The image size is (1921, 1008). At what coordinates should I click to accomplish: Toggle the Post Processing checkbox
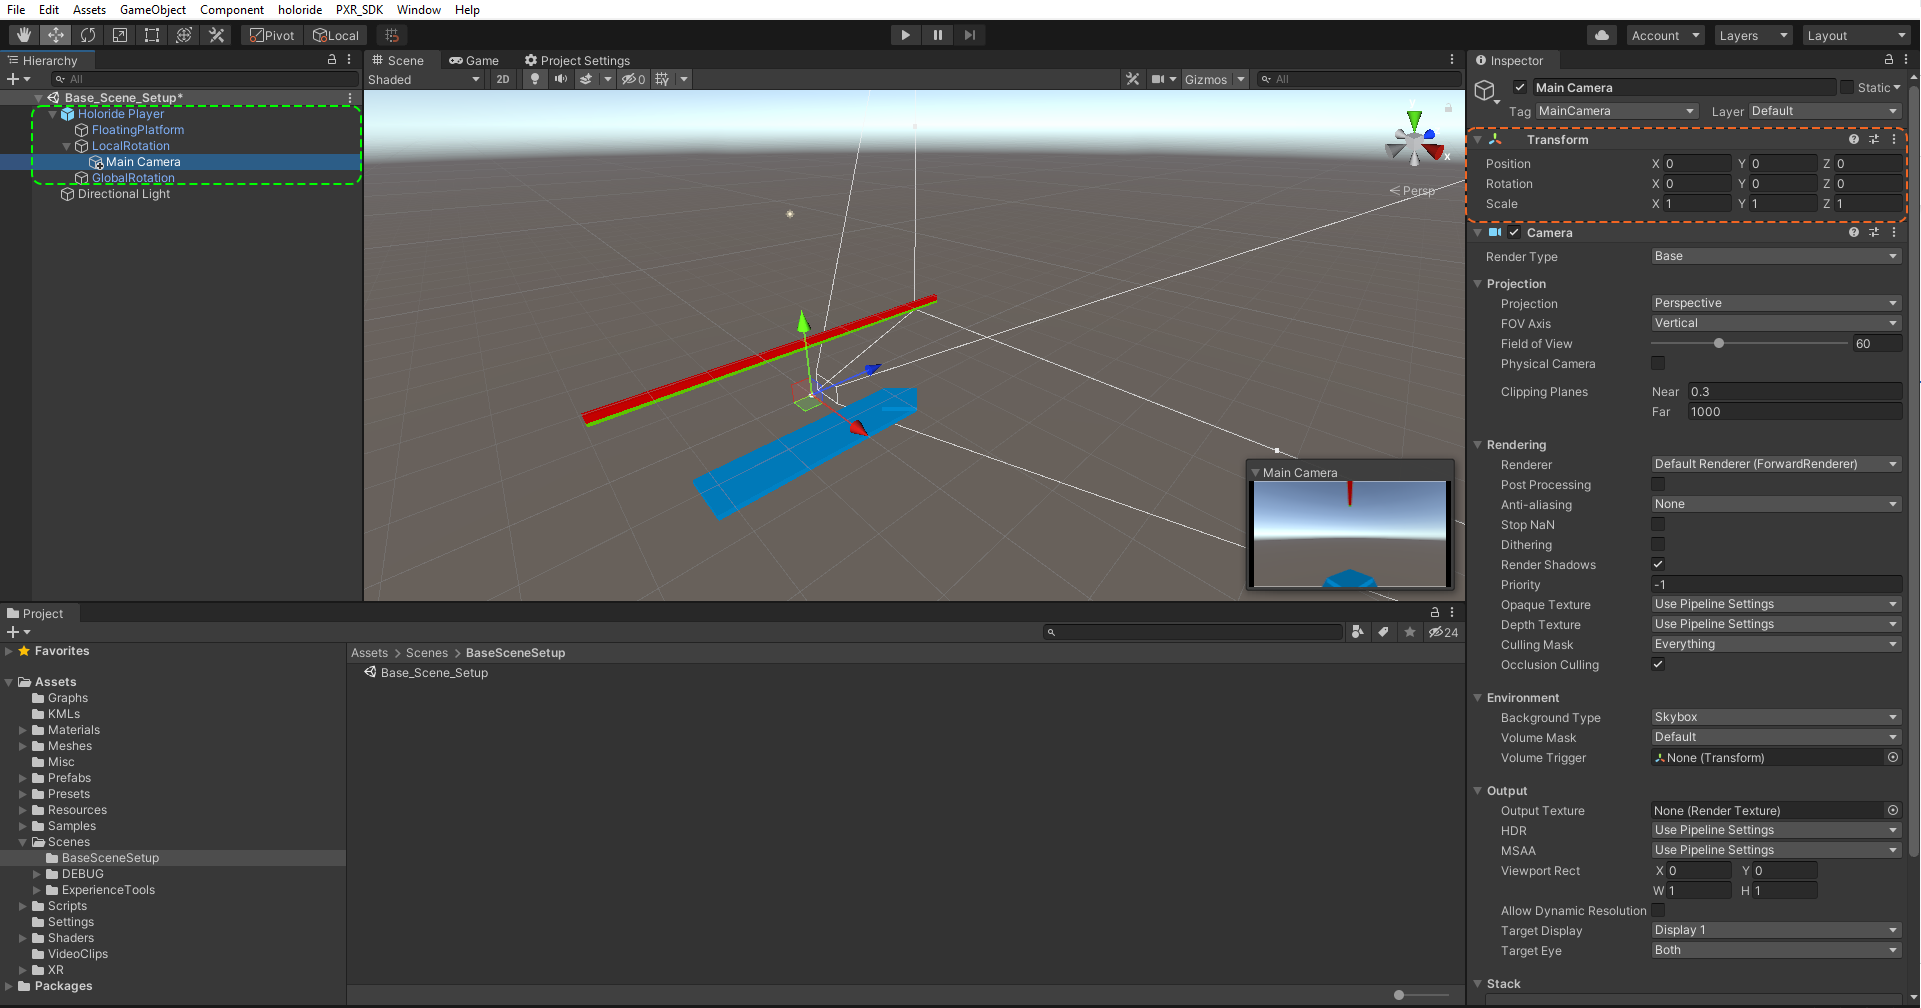pos(1658,485)
